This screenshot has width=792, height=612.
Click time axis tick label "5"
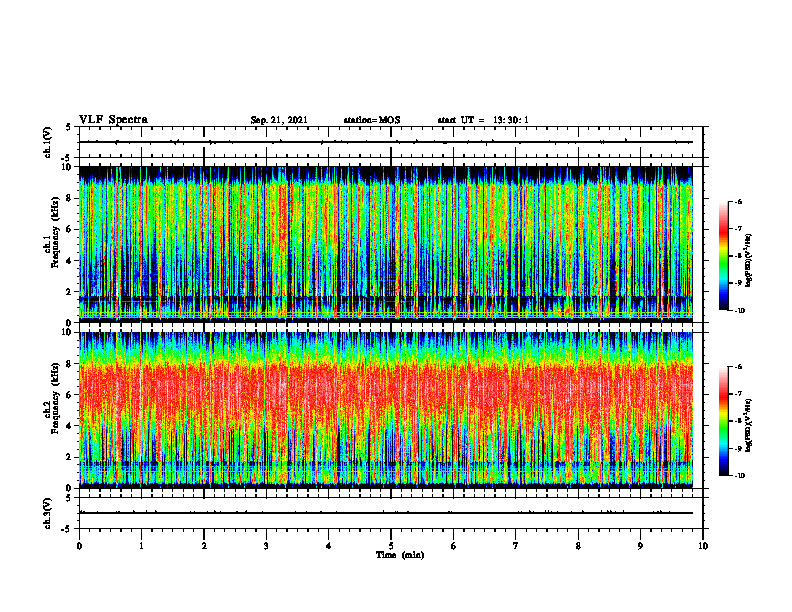pyautogui.click(x=391, y=546)
